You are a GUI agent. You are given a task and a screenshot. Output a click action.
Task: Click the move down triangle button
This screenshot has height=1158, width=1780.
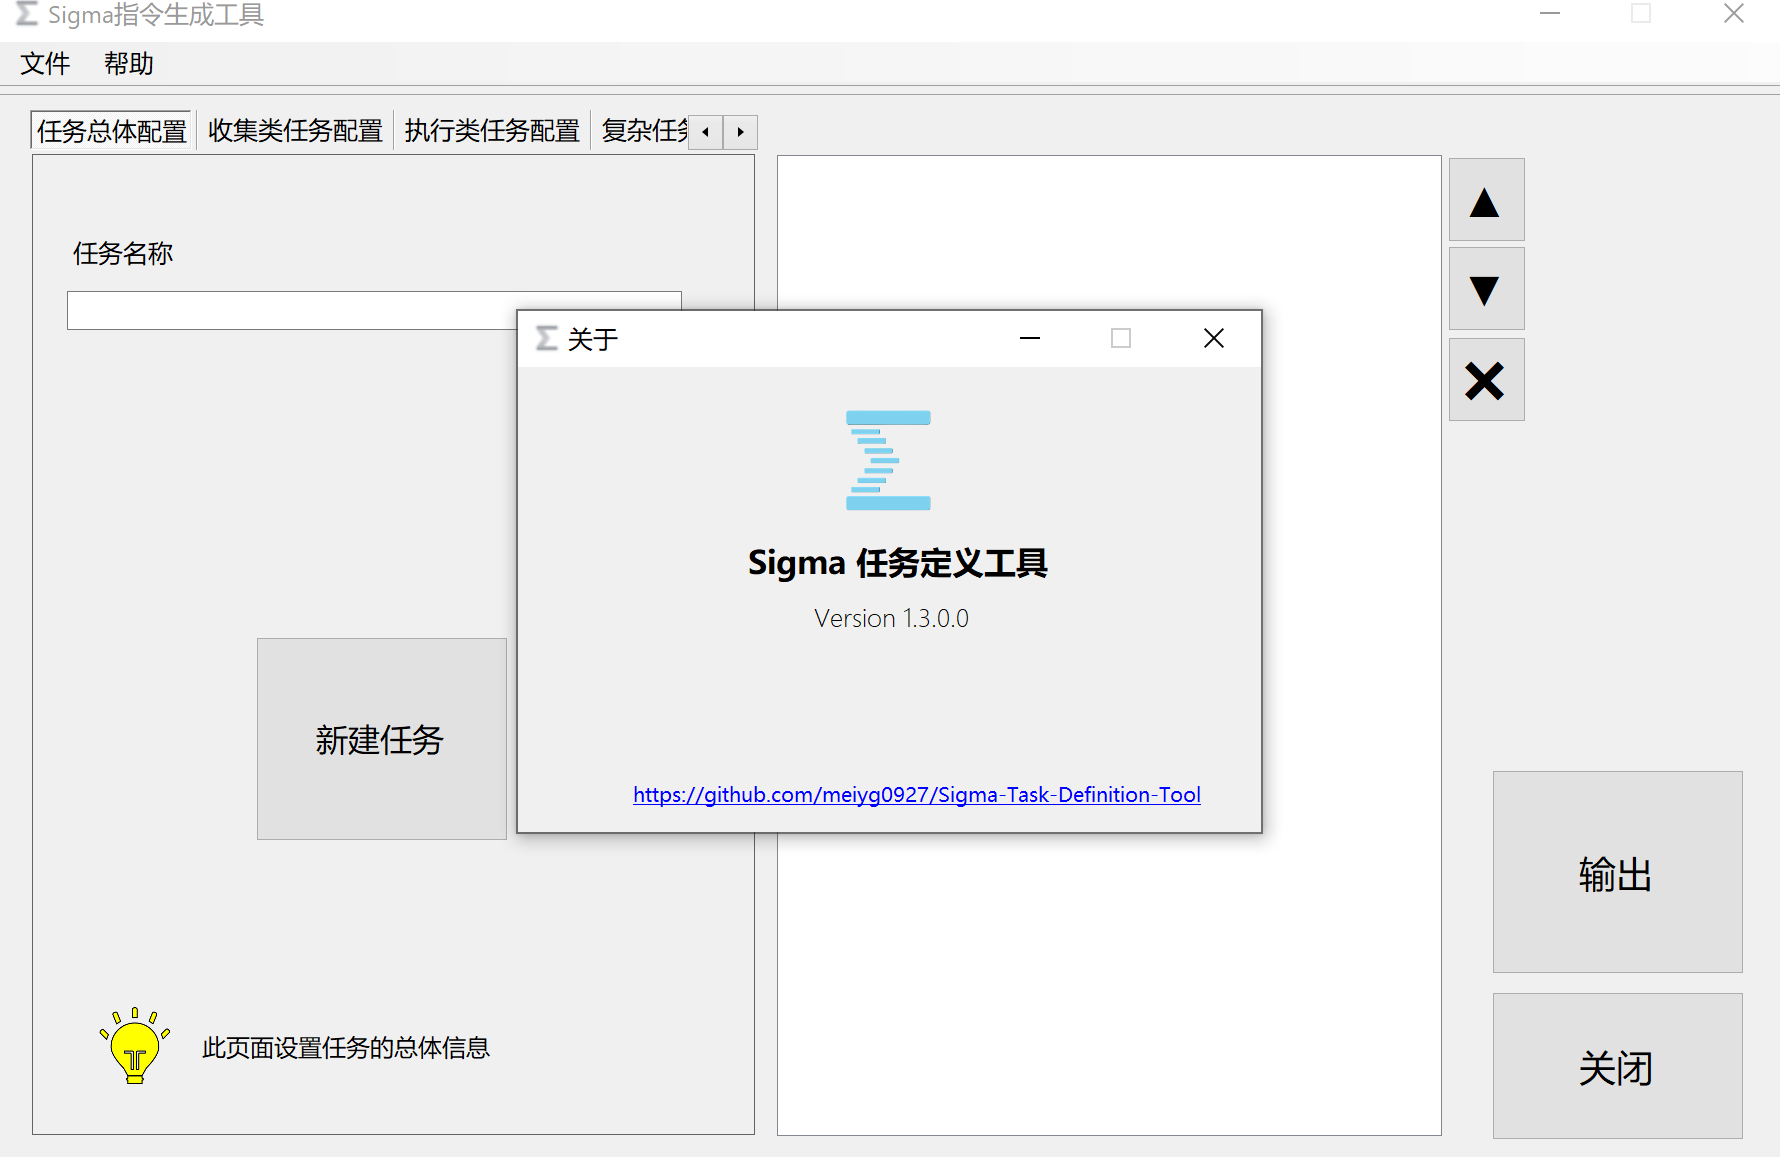coord(1486,289)
